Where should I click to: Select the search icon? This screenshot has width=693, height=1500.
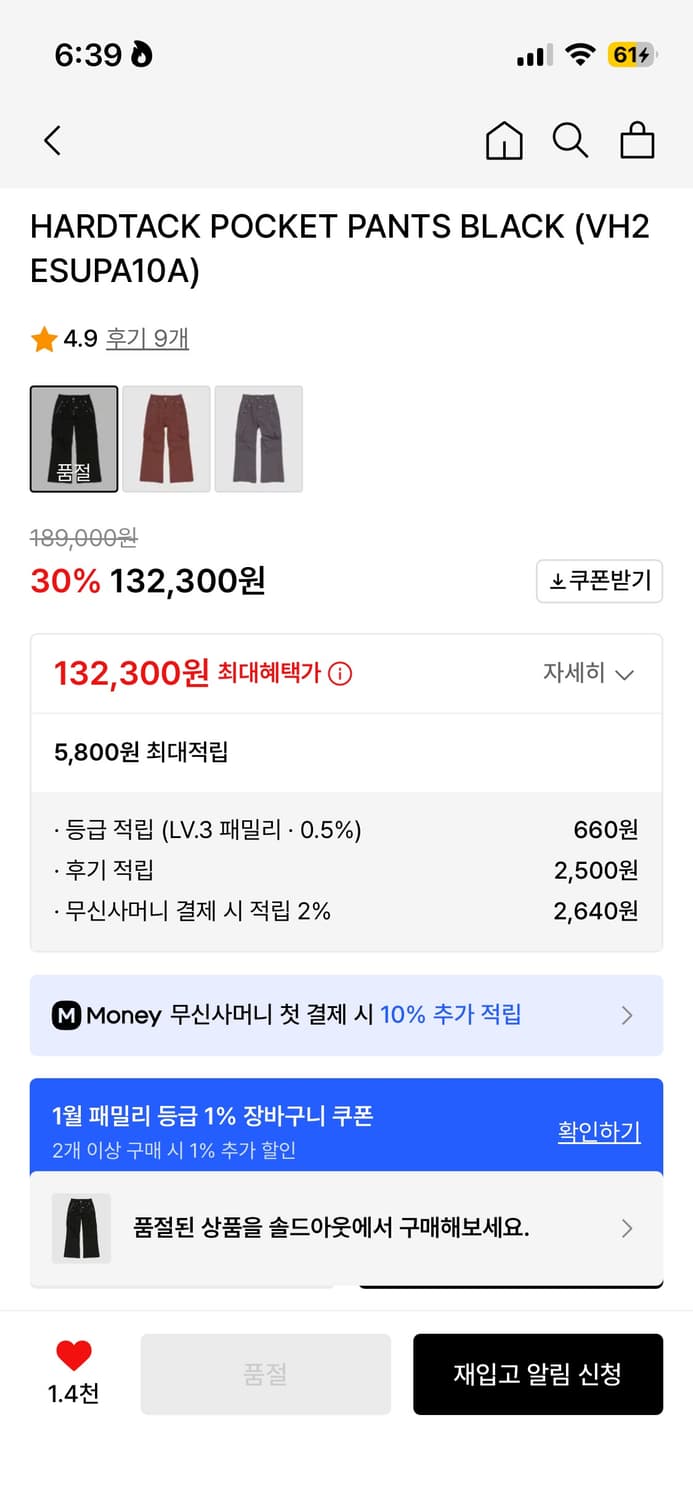point(570,140)
